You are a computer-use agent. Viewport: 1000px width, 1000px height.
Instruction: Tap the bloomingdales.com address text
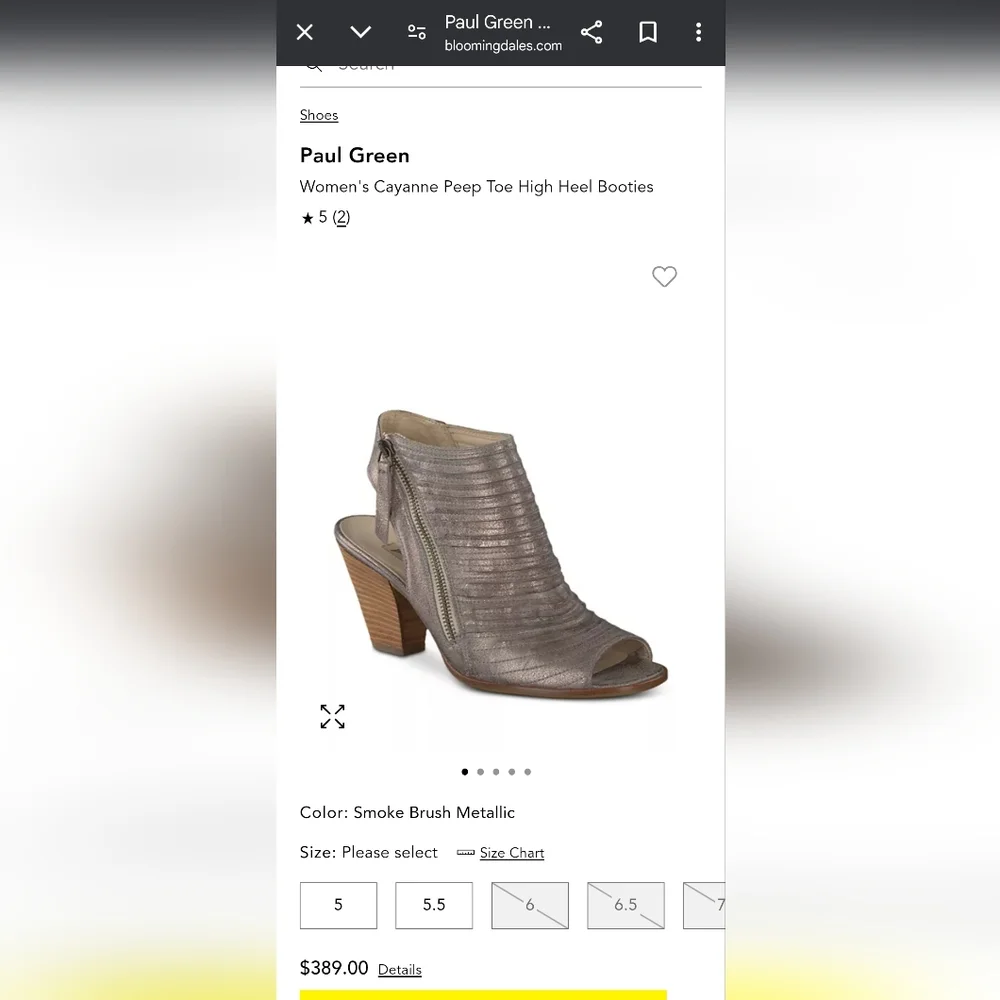click(x=503, y=46)
